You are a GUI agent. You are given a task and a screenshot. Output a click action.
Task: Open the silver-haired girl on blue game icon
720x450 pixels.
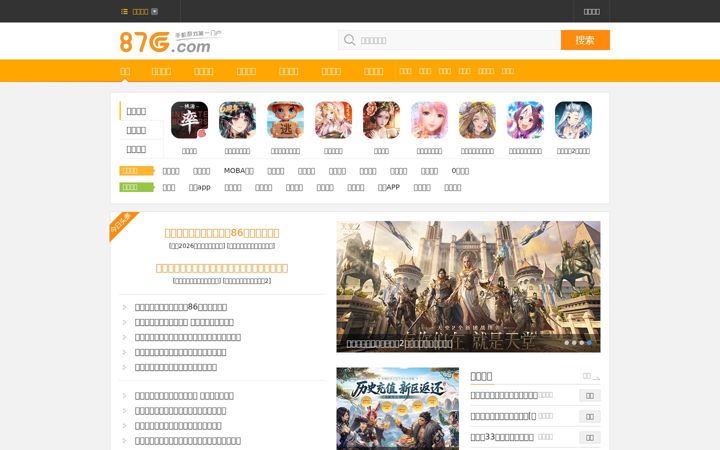pos(573,120)
